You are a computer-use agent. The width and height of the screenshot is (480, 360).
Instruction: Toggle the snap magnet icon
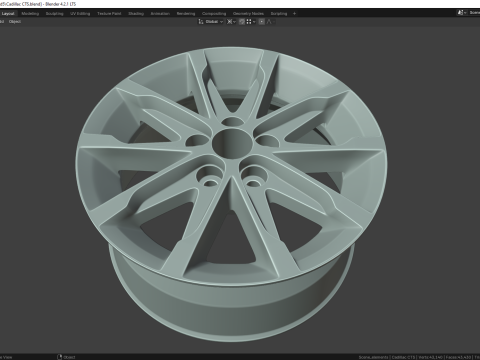point(242,22)
